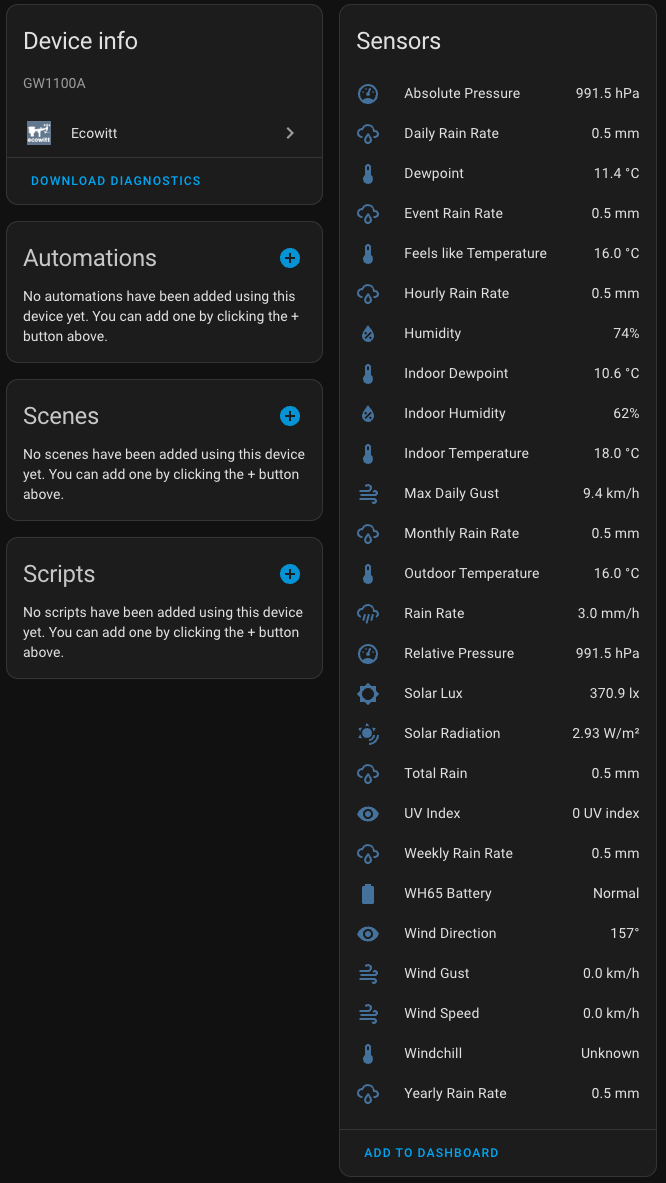Click the Outdoor Temperature thermometer icon

[x=368, y=573]
